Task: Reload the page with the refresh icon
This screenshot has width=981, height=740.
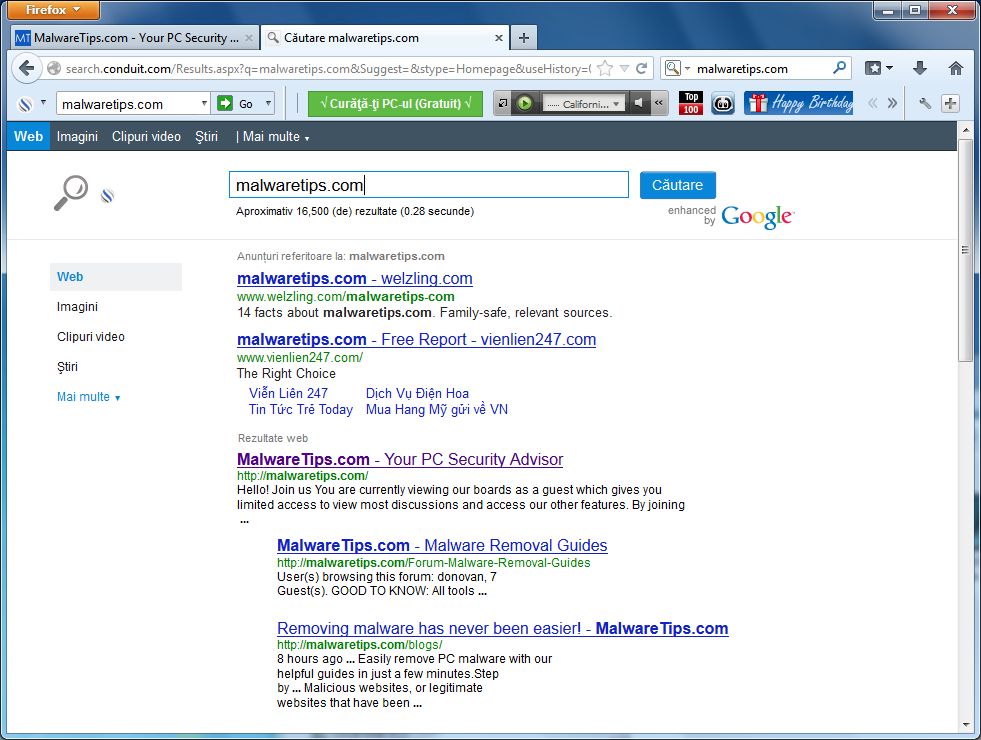Action: click(x=641, y=68)
